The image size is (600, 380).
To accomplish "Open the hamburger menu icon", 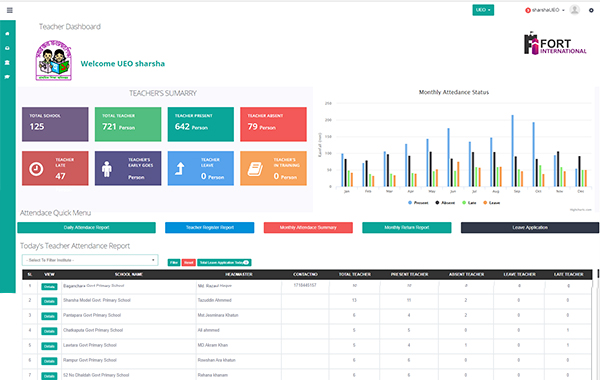I will coord(10,10).
